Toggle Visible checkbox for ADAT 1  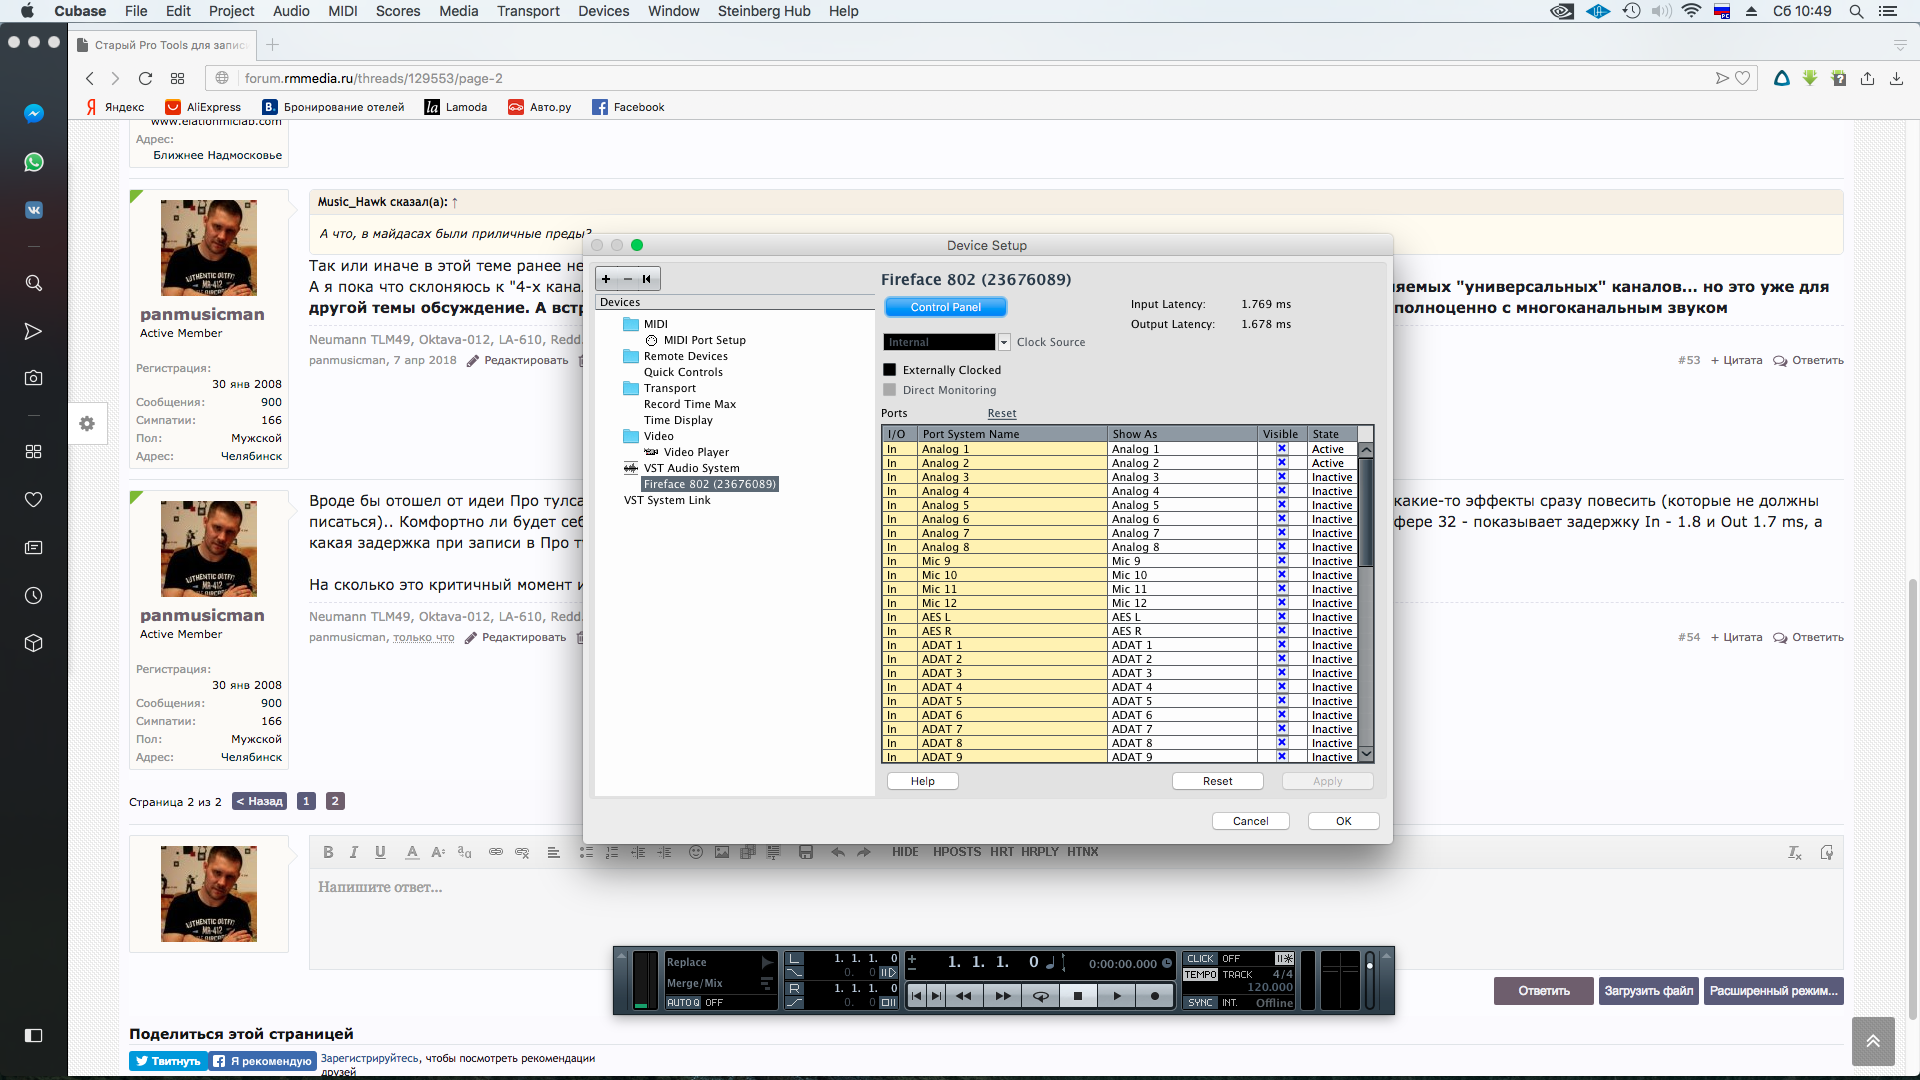(x=1282, y=645)
